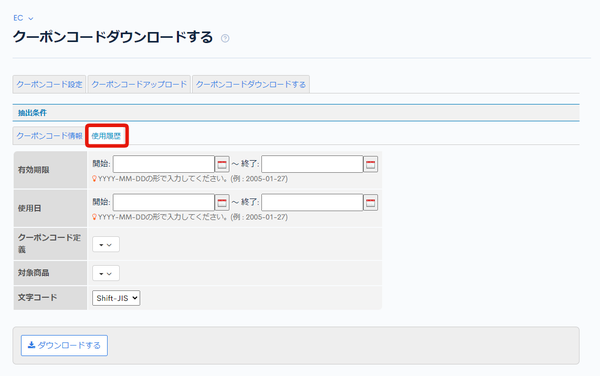Screen dimensions: 600x376
Task: Expand the EC breadcrumb dropdown
Action: click(23, 18)
